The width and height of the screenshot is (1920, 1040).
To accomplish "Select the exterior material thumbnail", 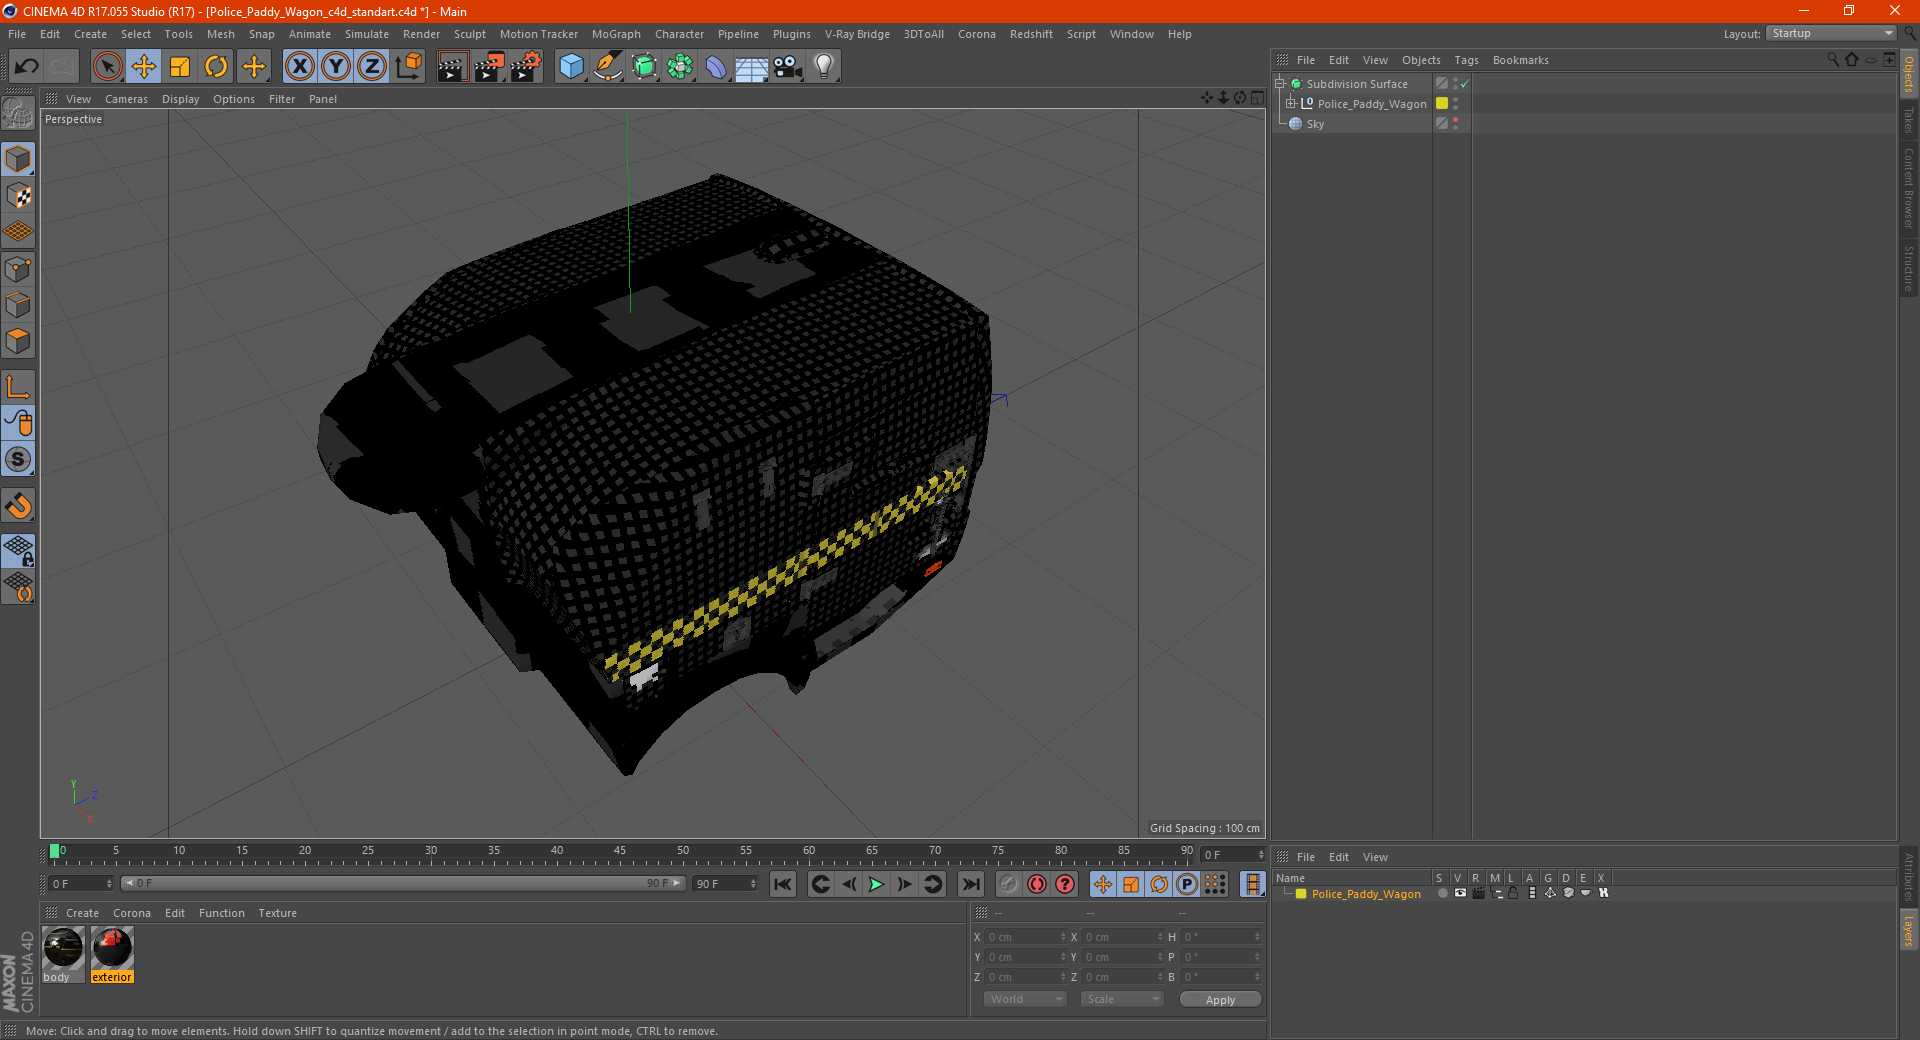I will point(112,948).
